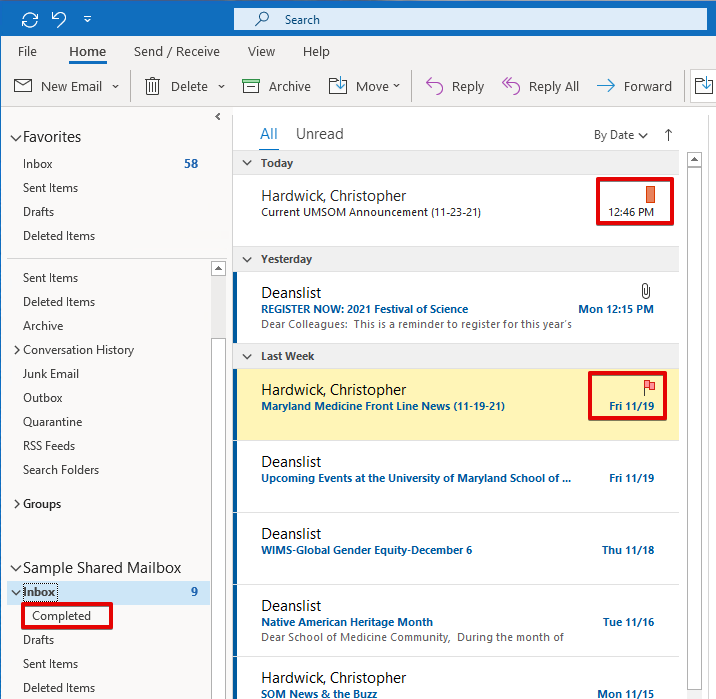Click the New Email envelope icon
Viewport: 716px width, 699px height.
(x=23, y=86)
